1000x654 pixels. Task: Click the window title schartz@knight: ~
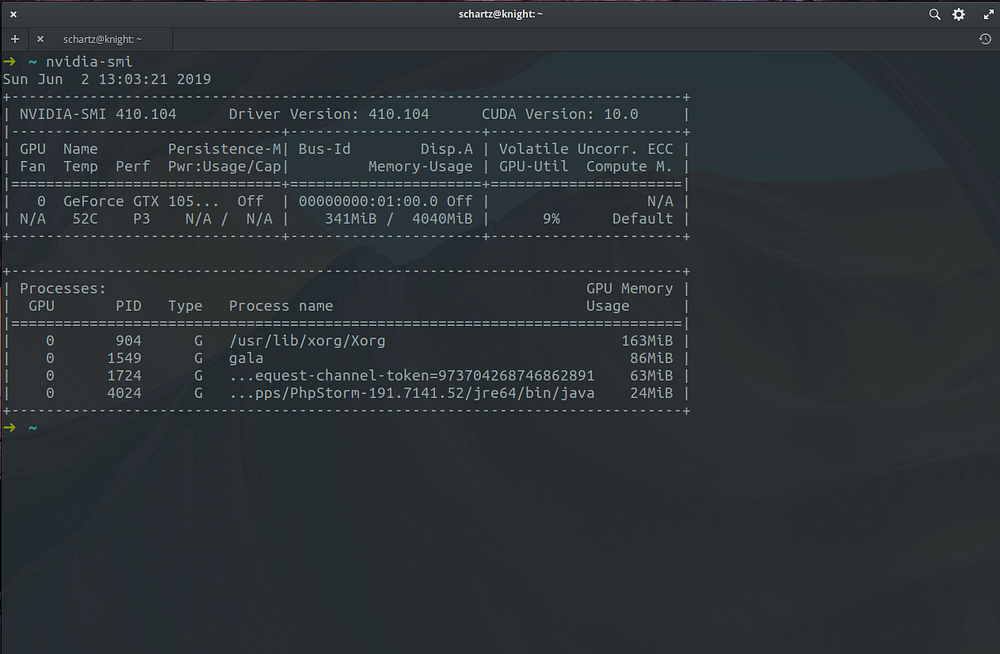tap(500, 14)
